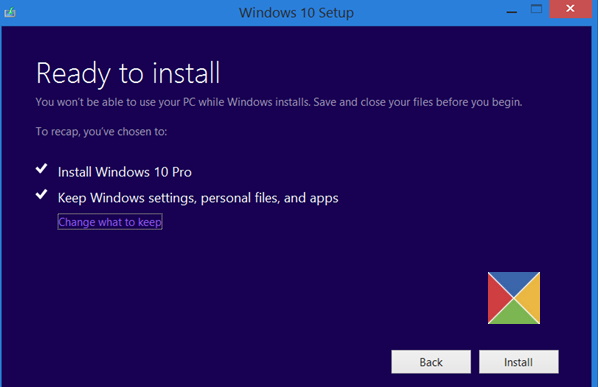Minimize the Windows 10 Setup window
This screenshot has height=387, width=599.
(x=512, y=12)
